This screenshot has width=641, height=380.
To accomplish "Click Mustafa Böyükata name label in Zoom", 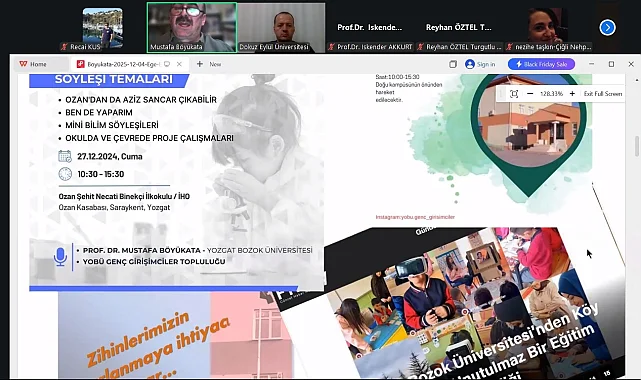I will (x=176, y=47).
